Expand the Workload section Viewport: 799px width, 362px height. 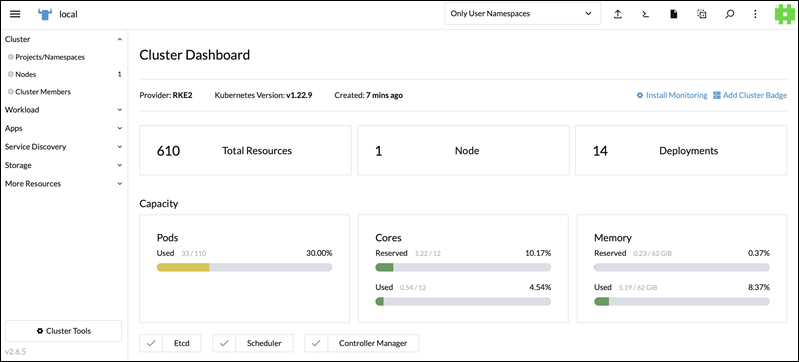(64, 110)
